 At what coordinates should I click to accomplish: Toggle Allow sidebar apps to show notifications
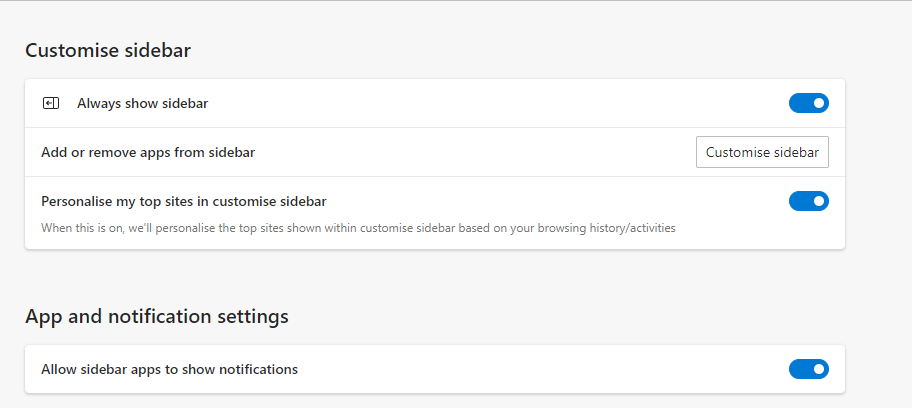pos(808,369)
